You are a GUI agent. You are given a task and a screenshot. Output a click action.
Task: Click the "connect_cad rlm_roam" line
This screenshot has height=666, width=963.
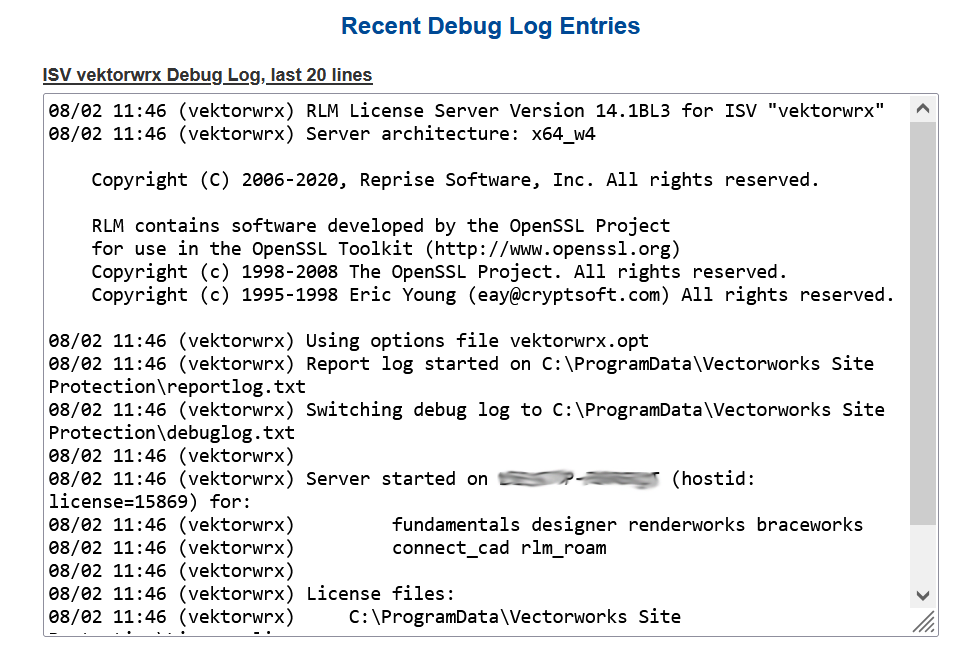[327, 548]
